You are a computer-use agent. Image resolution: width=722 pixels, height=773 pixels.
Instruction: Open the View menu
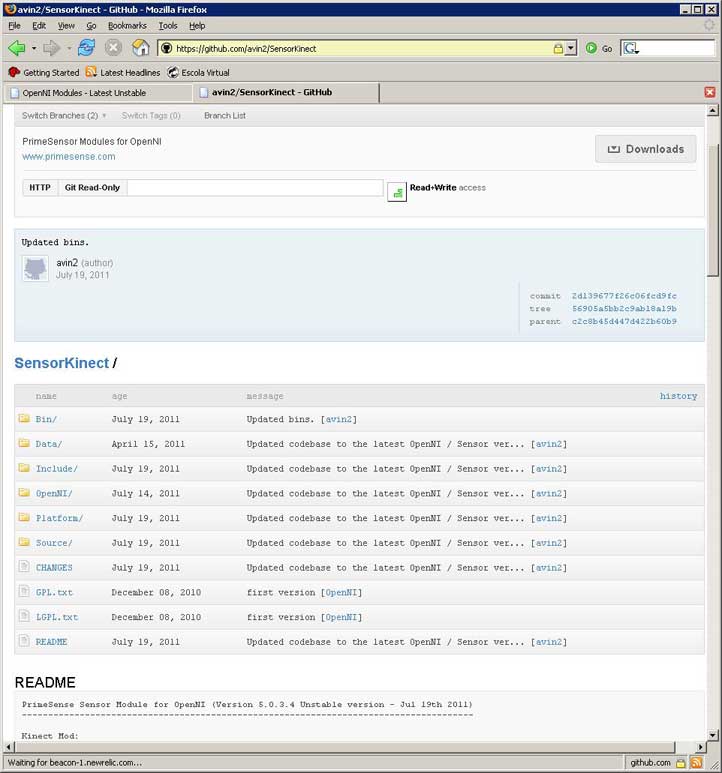click(66, 26)
